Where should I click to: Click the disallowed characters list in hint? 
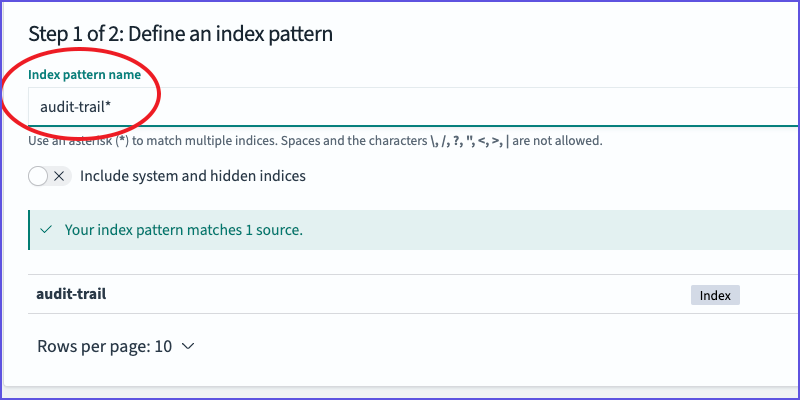click(x=470, y=141)
